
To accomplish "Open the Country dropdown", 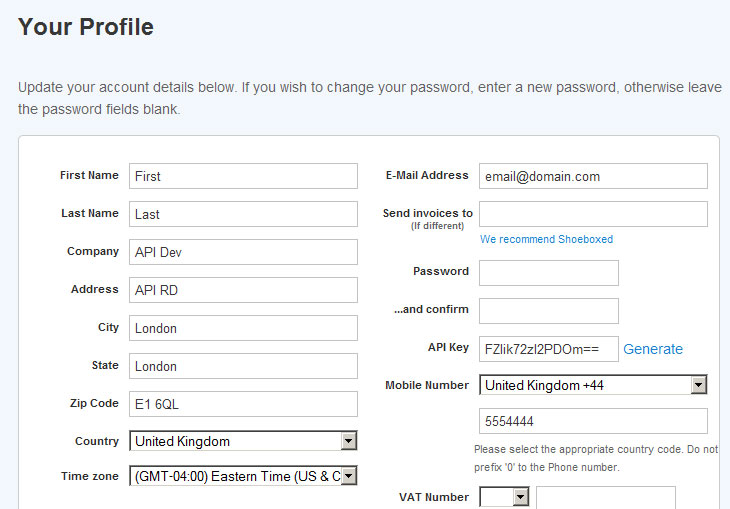I will pyautogui.click(x=243, y=441).
